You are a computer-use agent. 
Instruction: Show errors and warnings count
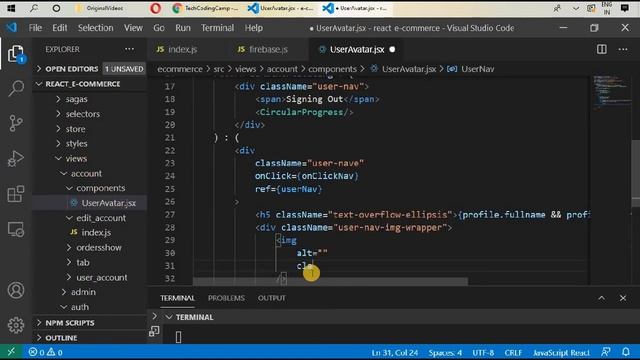(x=45, y=352)
